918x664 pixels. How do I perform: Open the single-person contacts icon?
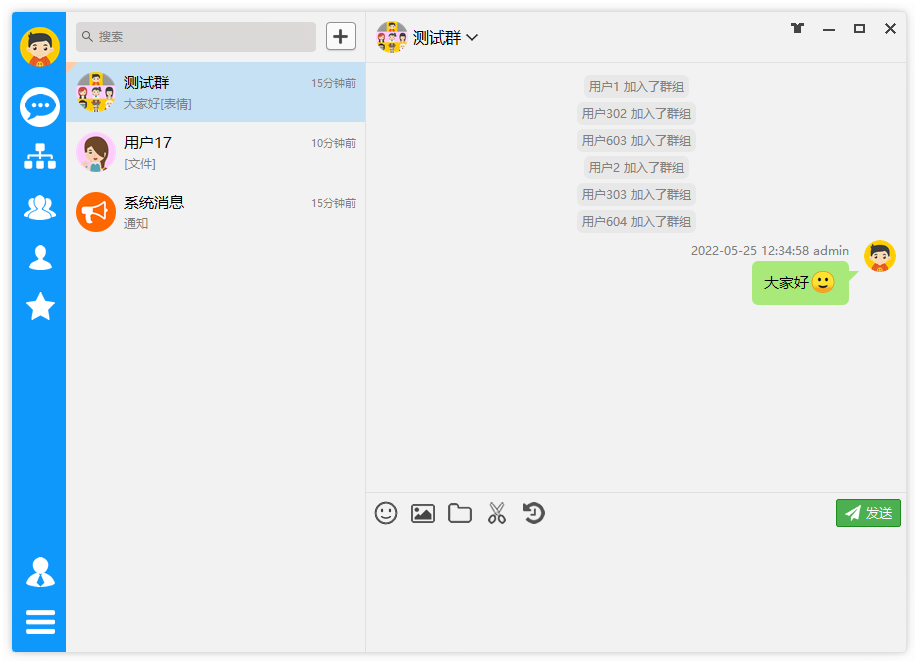(x=40, y=258)
